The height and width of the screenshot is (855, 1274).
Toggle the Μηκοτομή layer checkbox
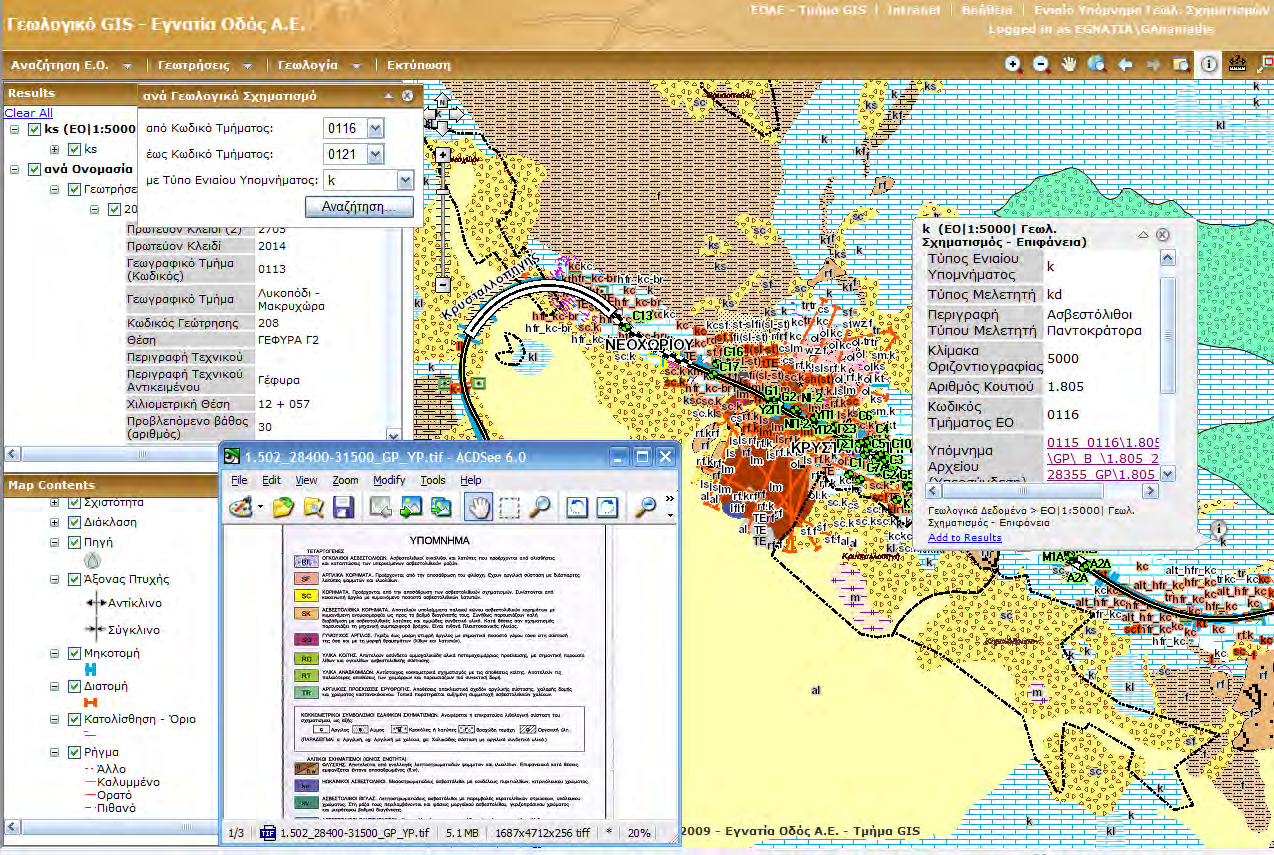(74, 653)
